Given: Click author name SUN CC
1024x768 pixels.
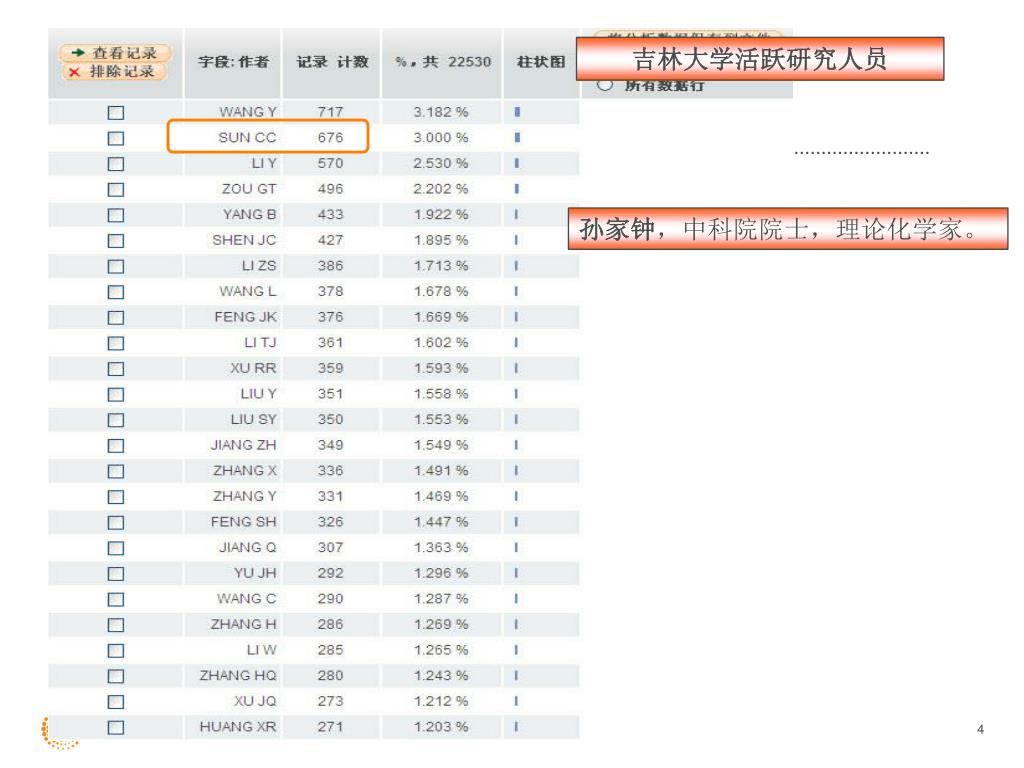Looking at the screenshot, I should pyautogui.click(x=247, y=138).
